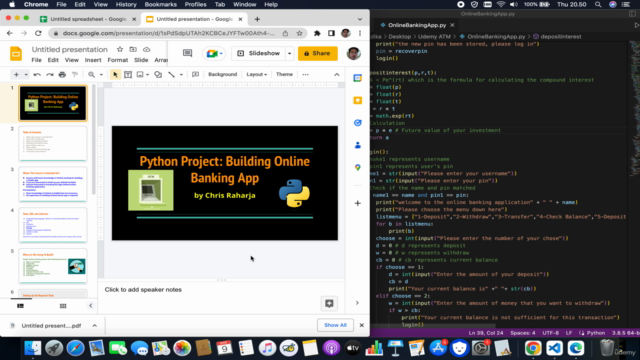Viewport: 640px width, 360px height.
Task: Reload the Chrome page
Action: tap(38, 33)
